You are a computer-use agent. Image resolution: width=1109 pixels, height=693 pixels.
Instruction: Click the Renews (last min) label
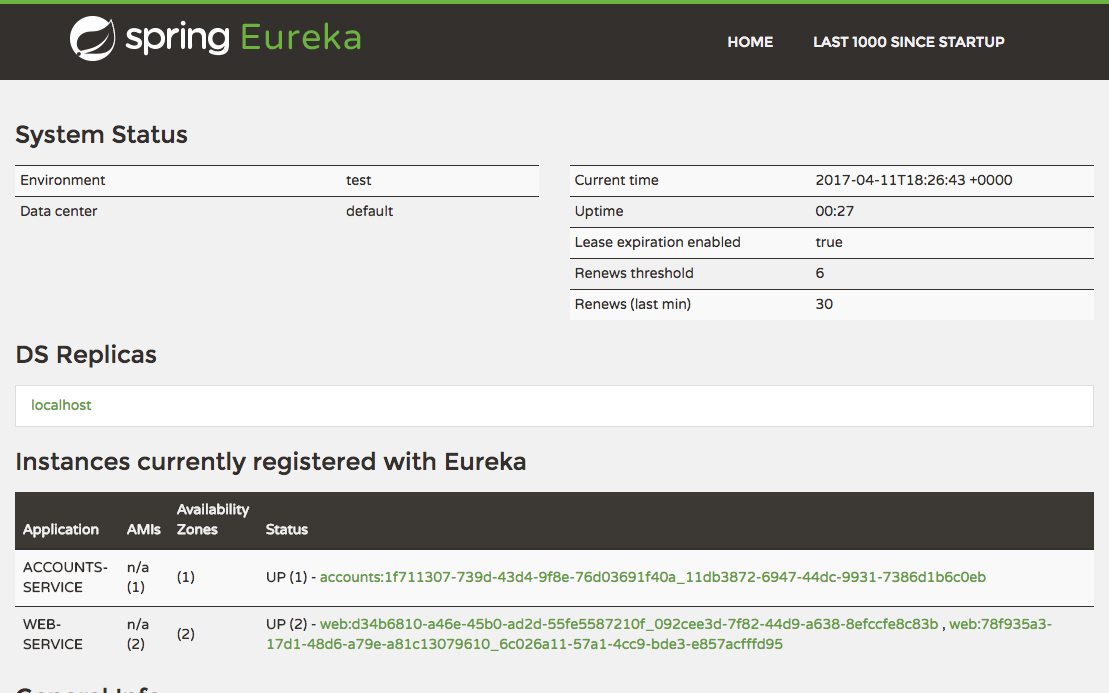(632, 305)
